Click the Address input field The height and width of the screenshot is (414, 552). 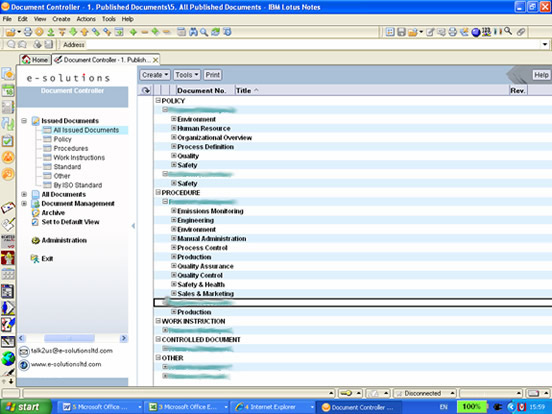pos(313,45)
